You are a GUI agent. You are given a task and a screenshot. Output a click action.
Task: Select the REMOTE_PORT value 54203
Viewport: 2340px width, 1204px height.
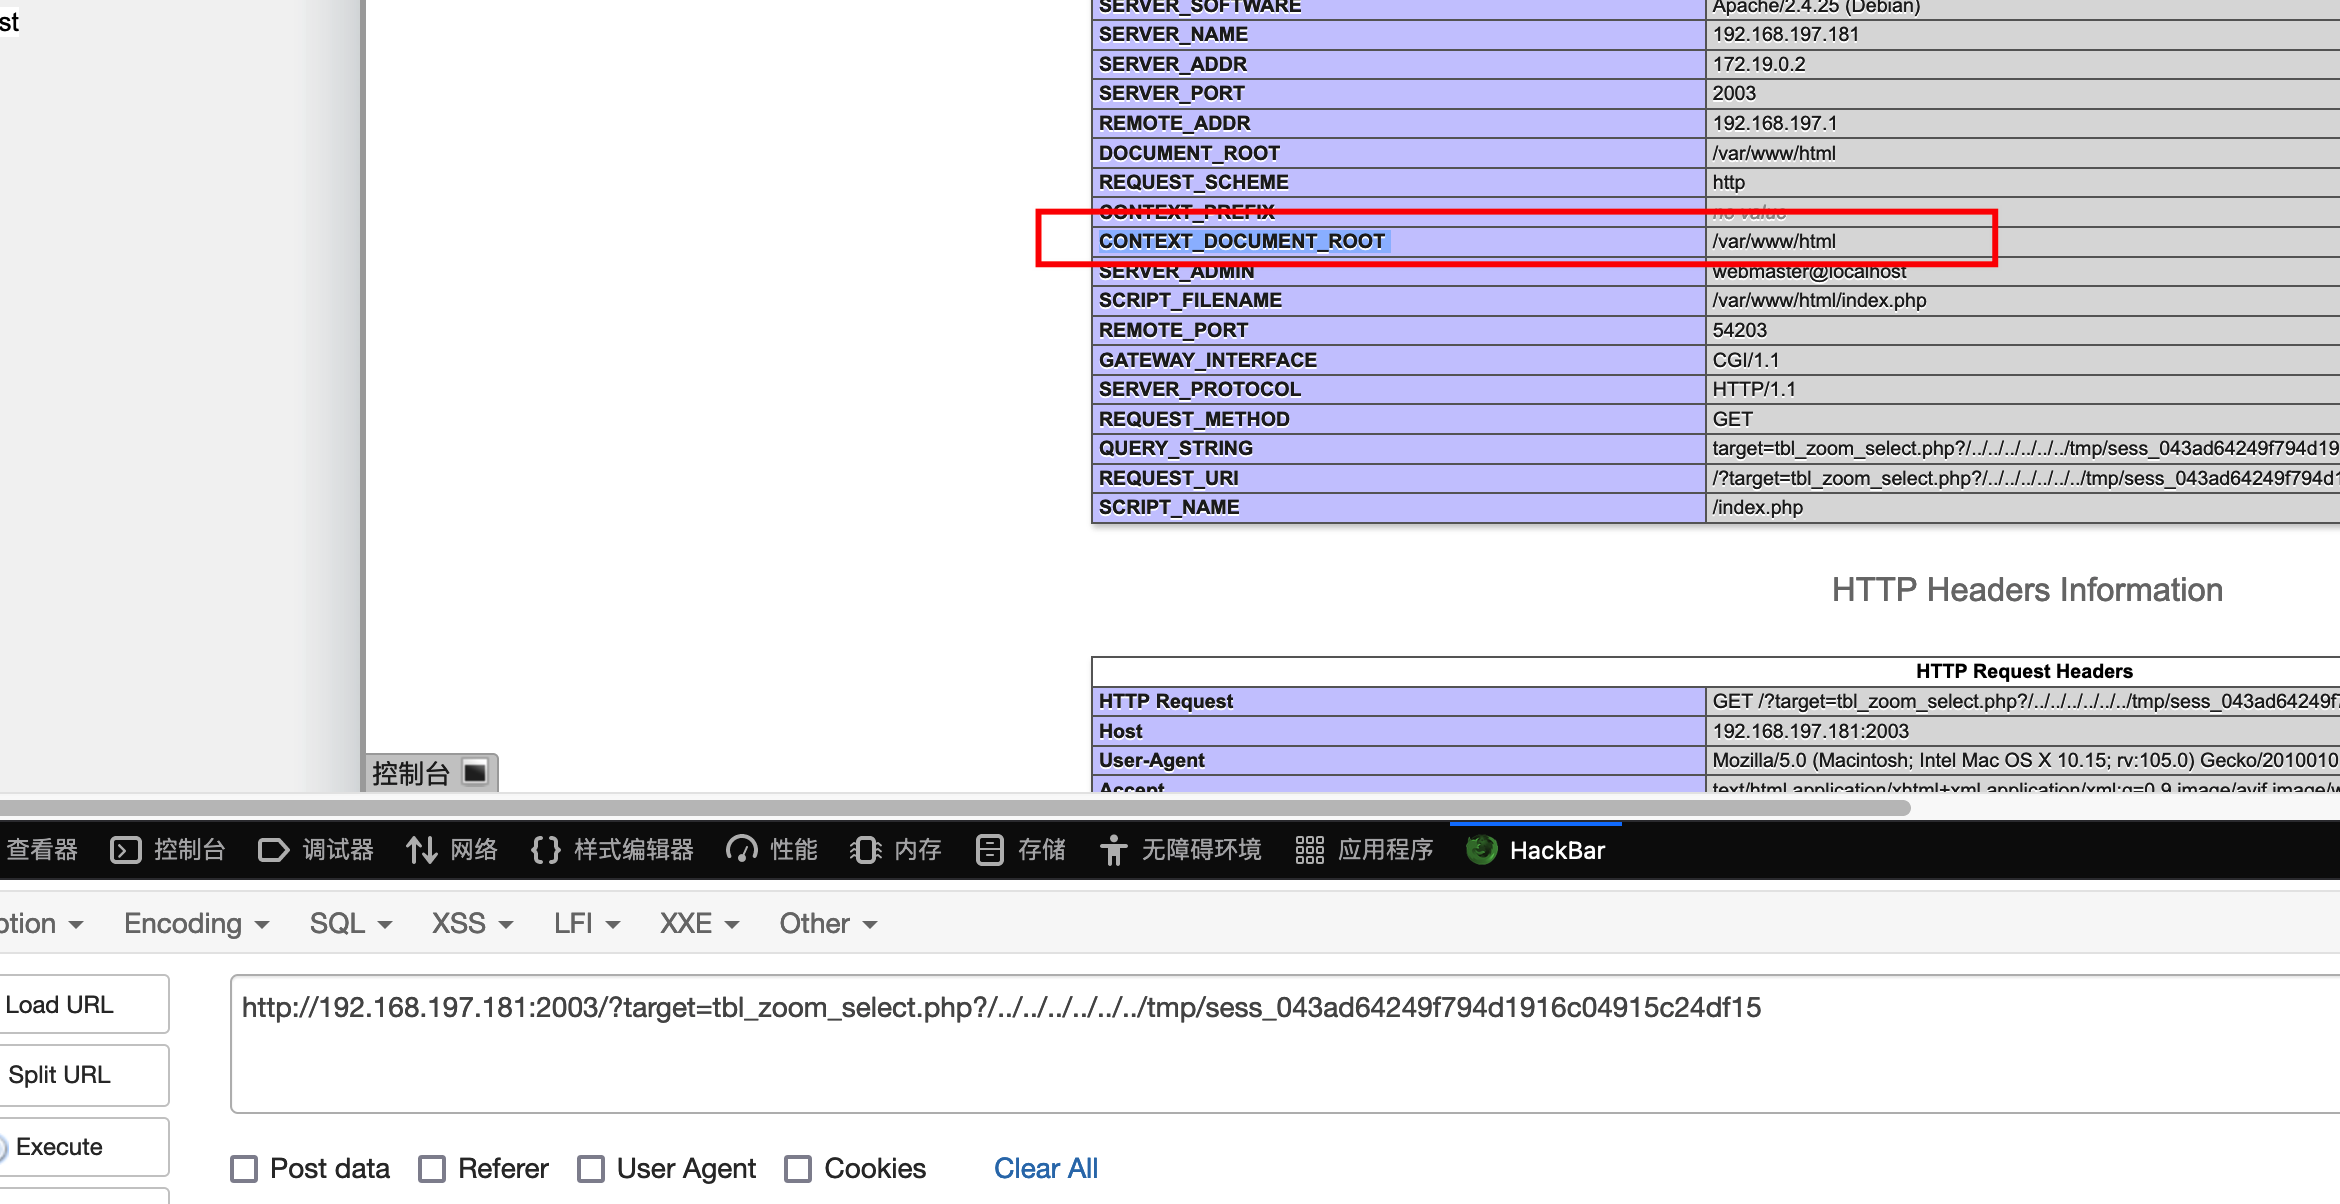click(1740, 330)
